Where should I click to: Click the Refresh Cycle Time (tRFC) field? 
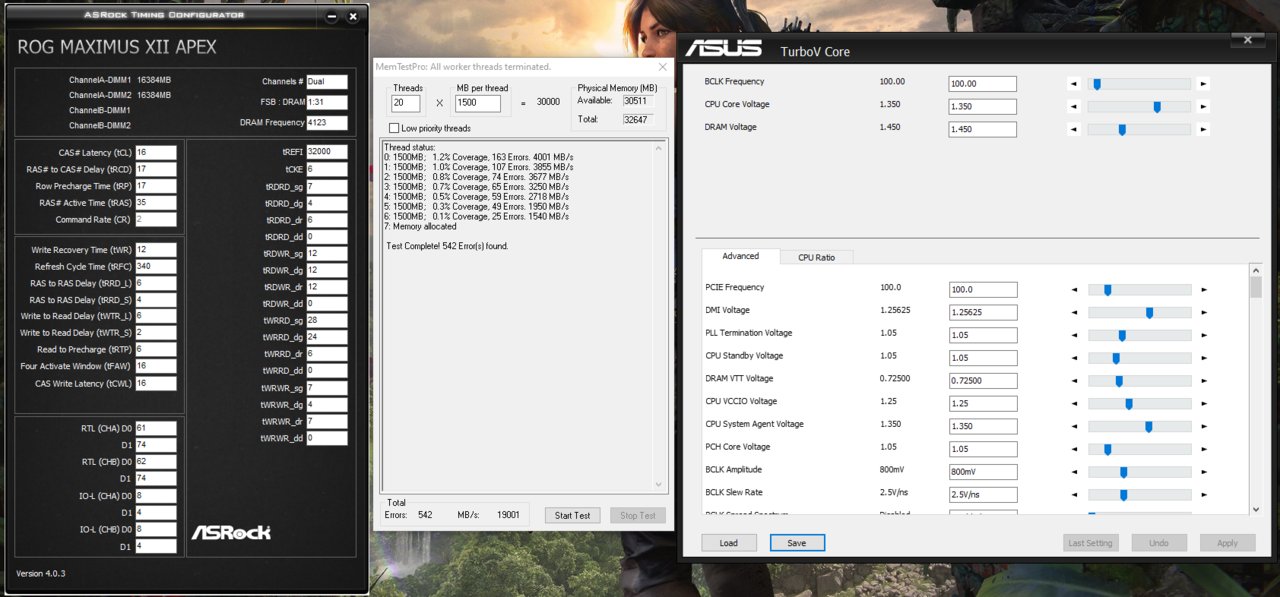(156, 266)
